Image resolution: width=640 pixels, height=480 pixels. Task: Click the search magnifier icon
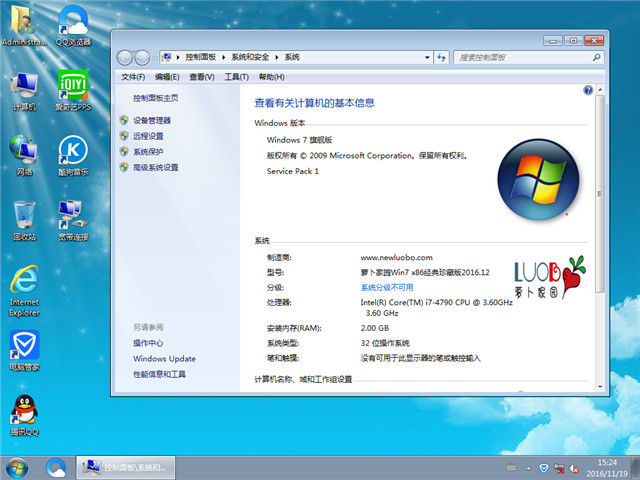[596, 58]
